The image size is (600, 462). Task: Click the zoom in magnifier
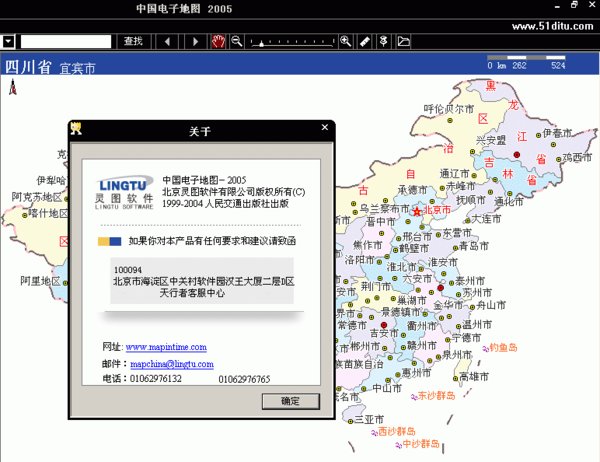point(346,41)
